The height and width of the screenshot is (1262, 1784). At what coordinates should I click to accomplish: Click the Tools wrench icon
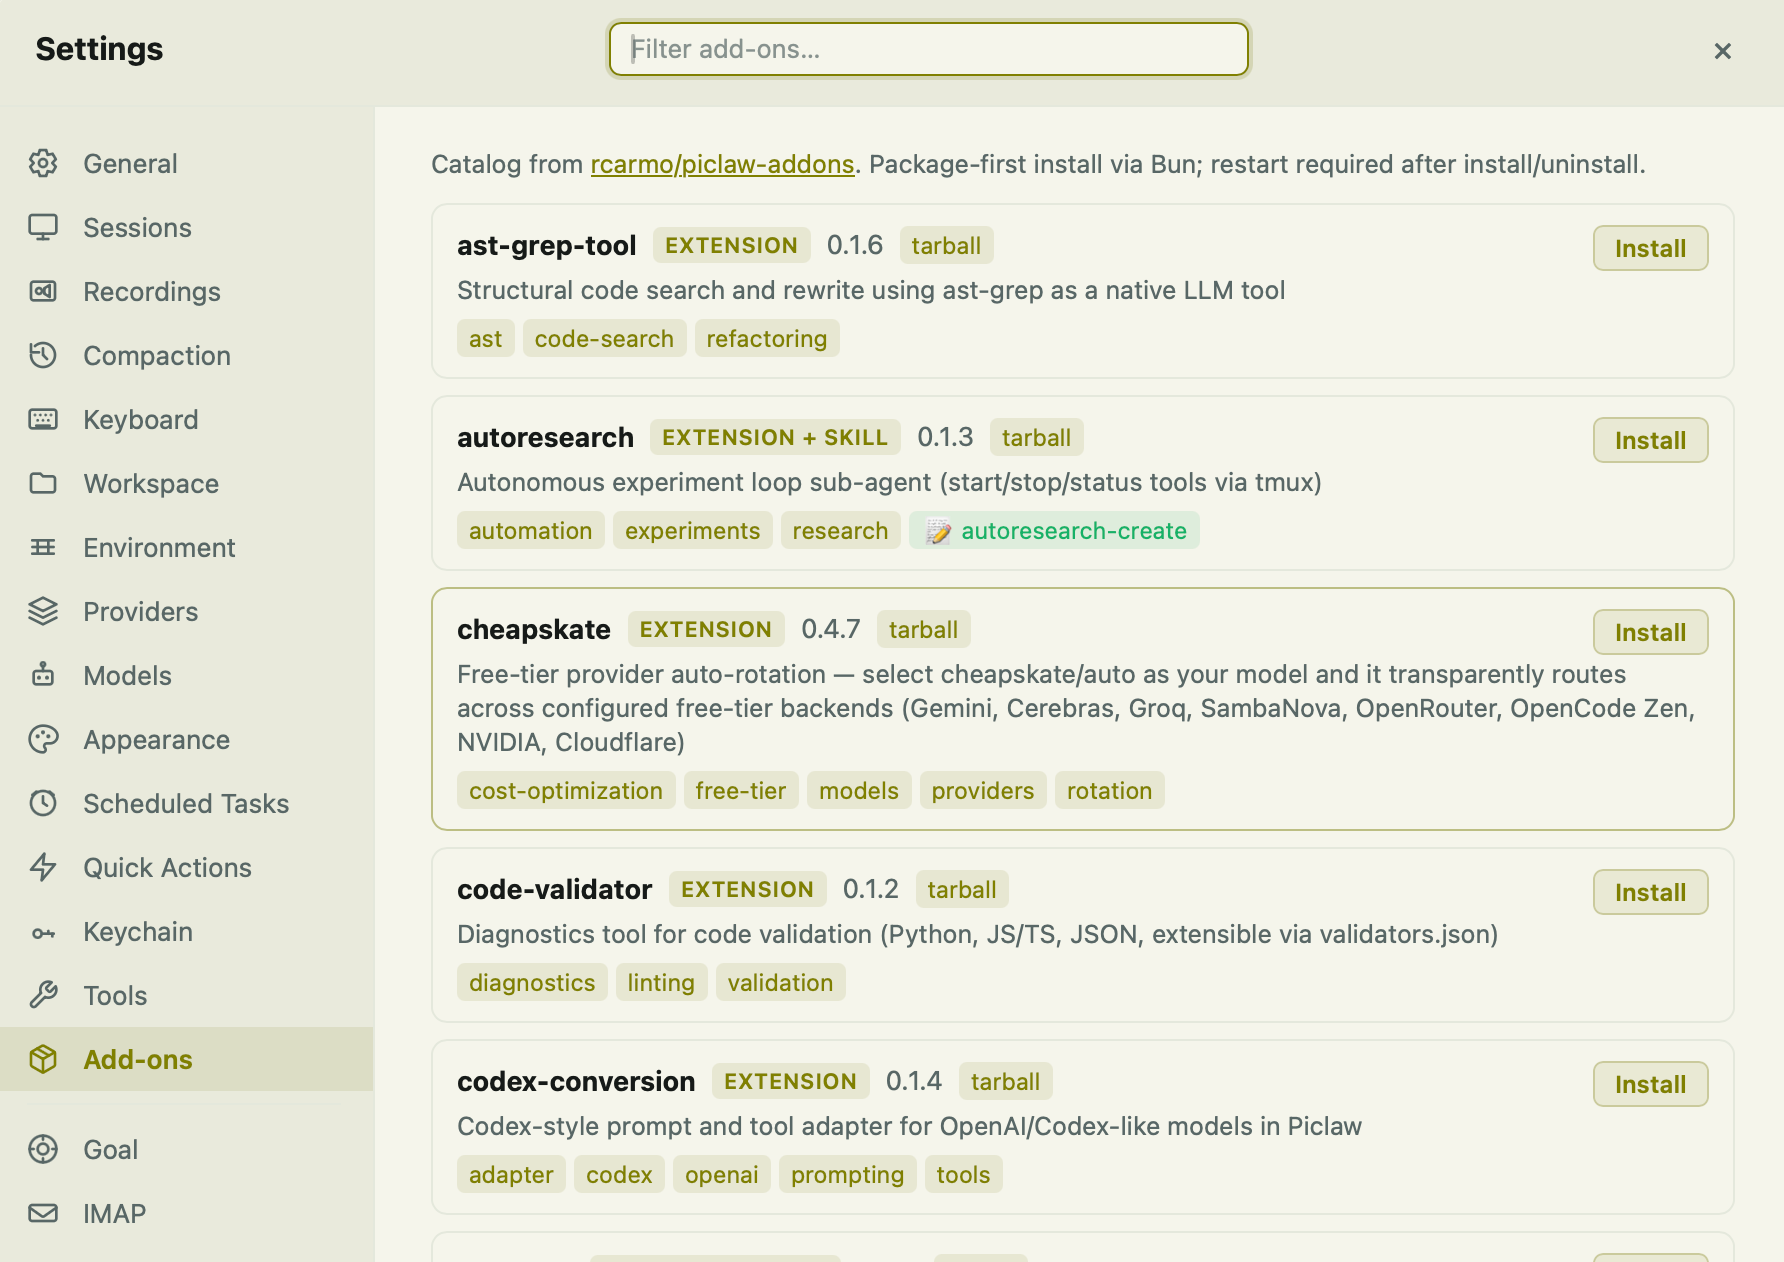(43, 995)
